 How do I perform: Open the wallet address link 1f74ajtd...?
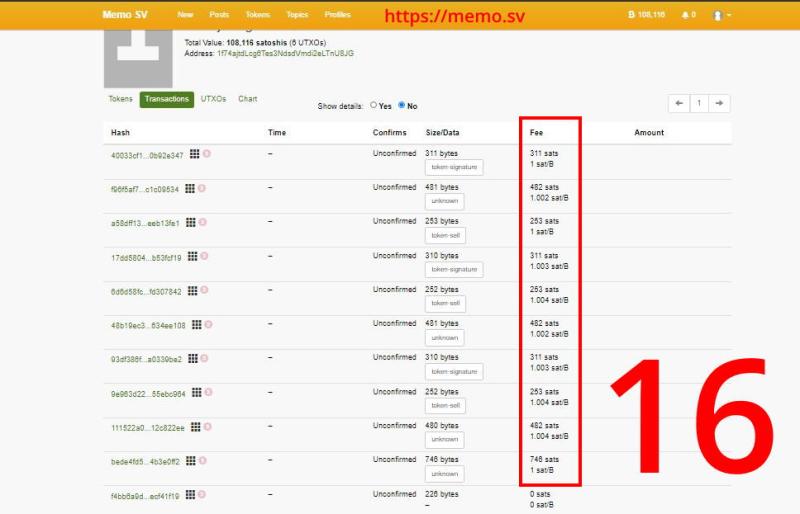[285, 53]
